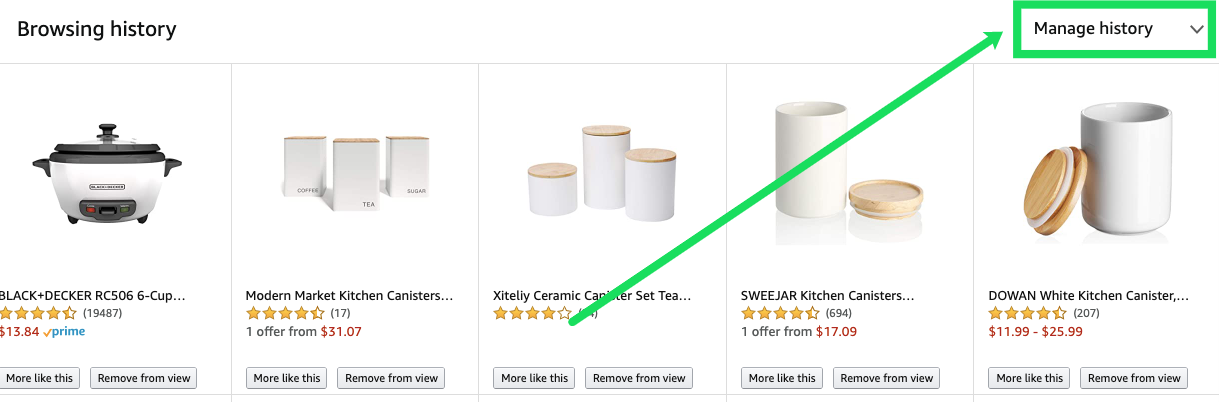
Task: Remove SWEEJAR Kitchen Canisters from view
Action: point(886,378)
